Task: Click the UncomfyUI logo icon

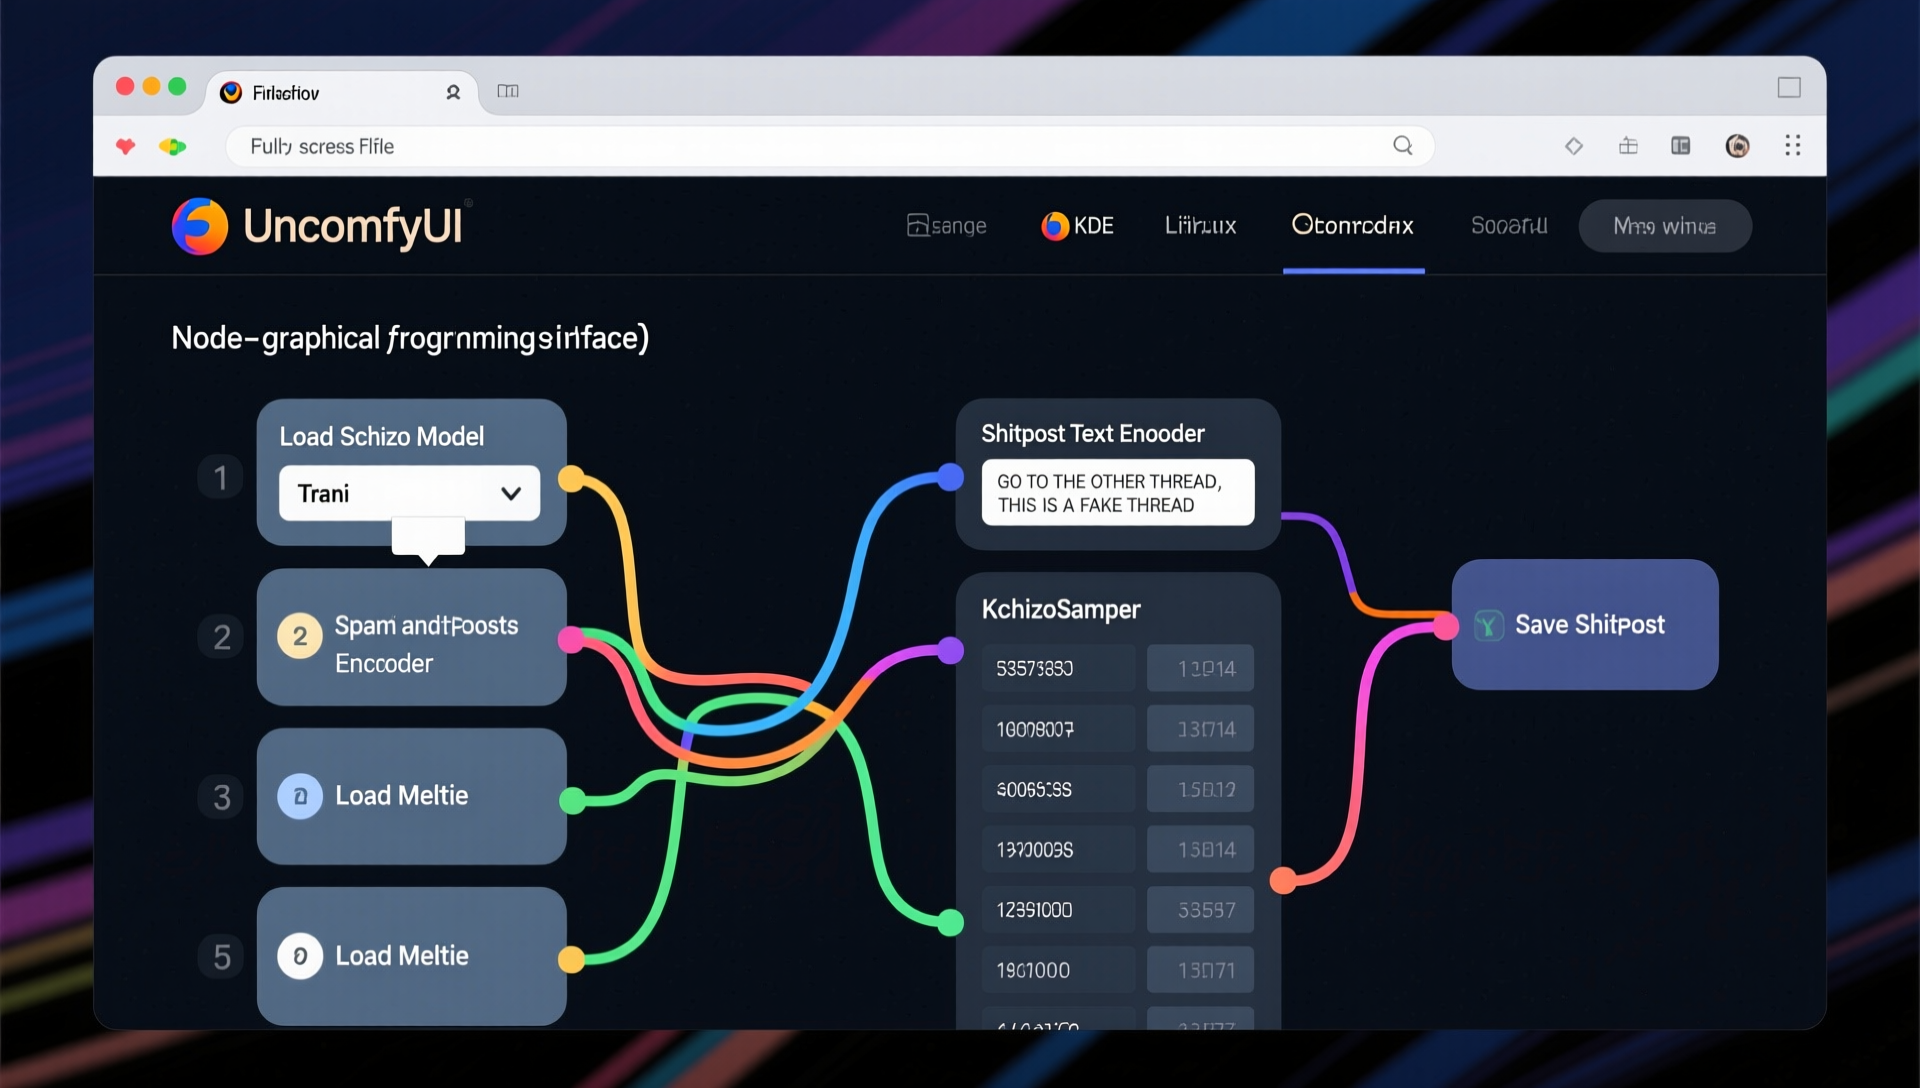Action: (200, 226)
